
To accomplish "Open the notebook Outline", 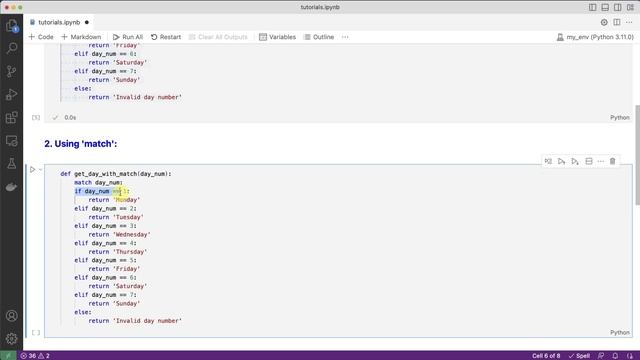I will [319, 37].
